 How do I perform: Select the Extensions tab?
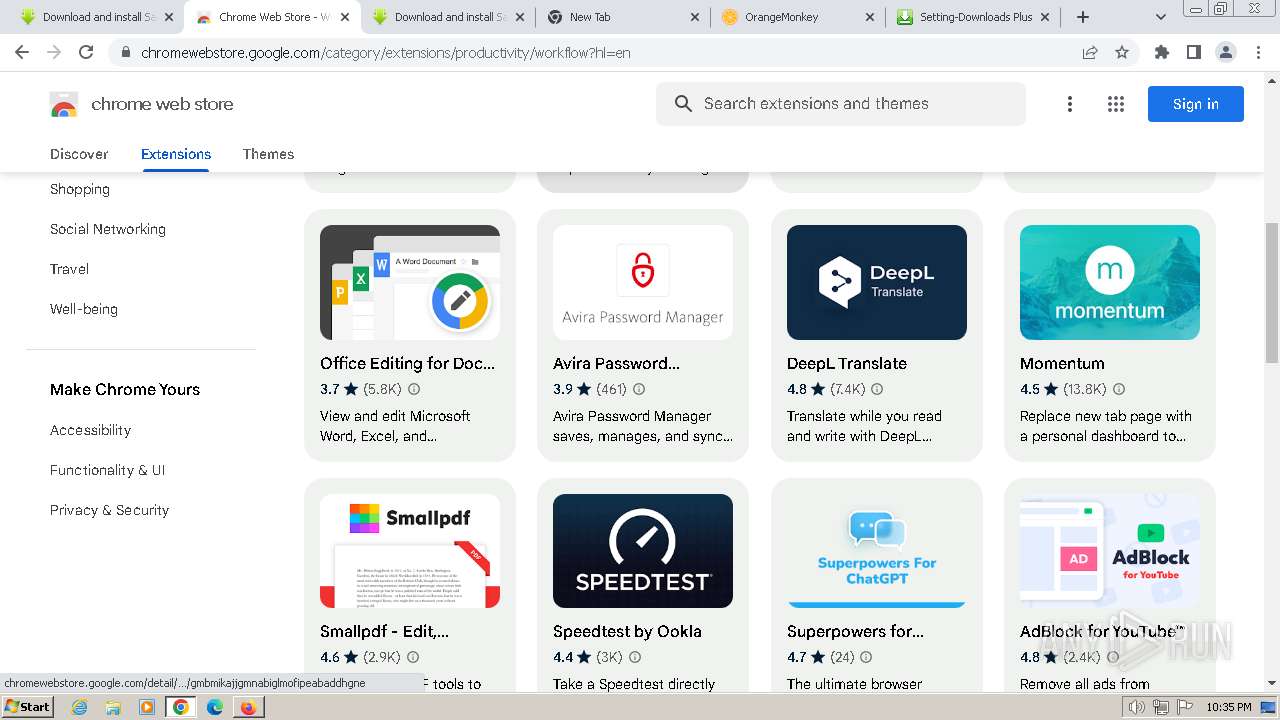click(176, 154)
